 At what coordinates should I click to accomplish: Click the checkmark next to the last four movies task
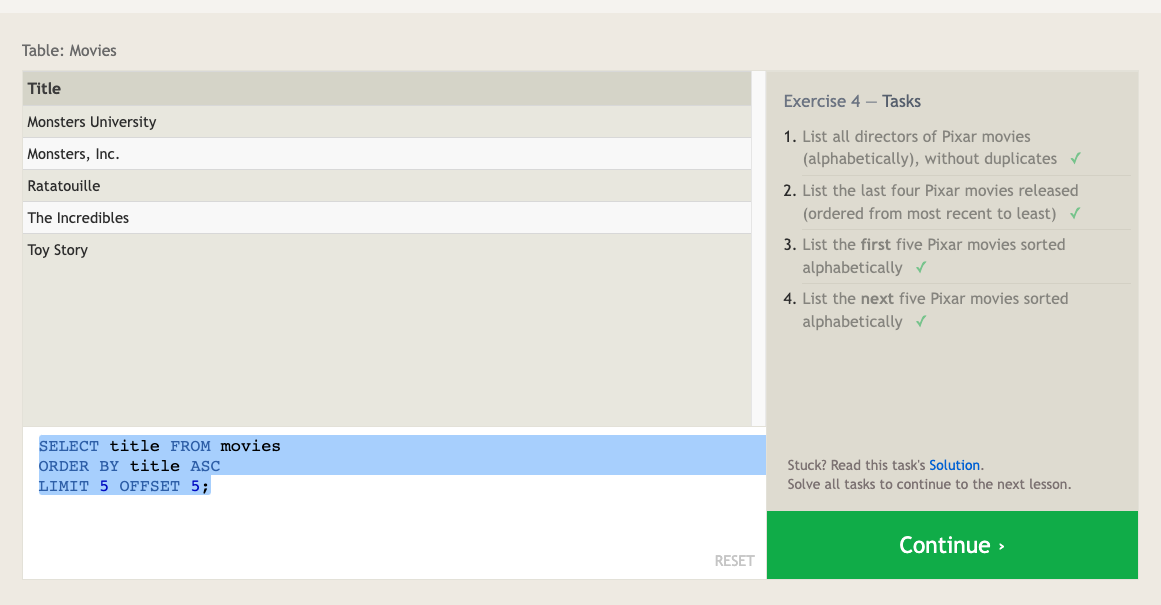pyautogui.click(x=1075, y=213)
